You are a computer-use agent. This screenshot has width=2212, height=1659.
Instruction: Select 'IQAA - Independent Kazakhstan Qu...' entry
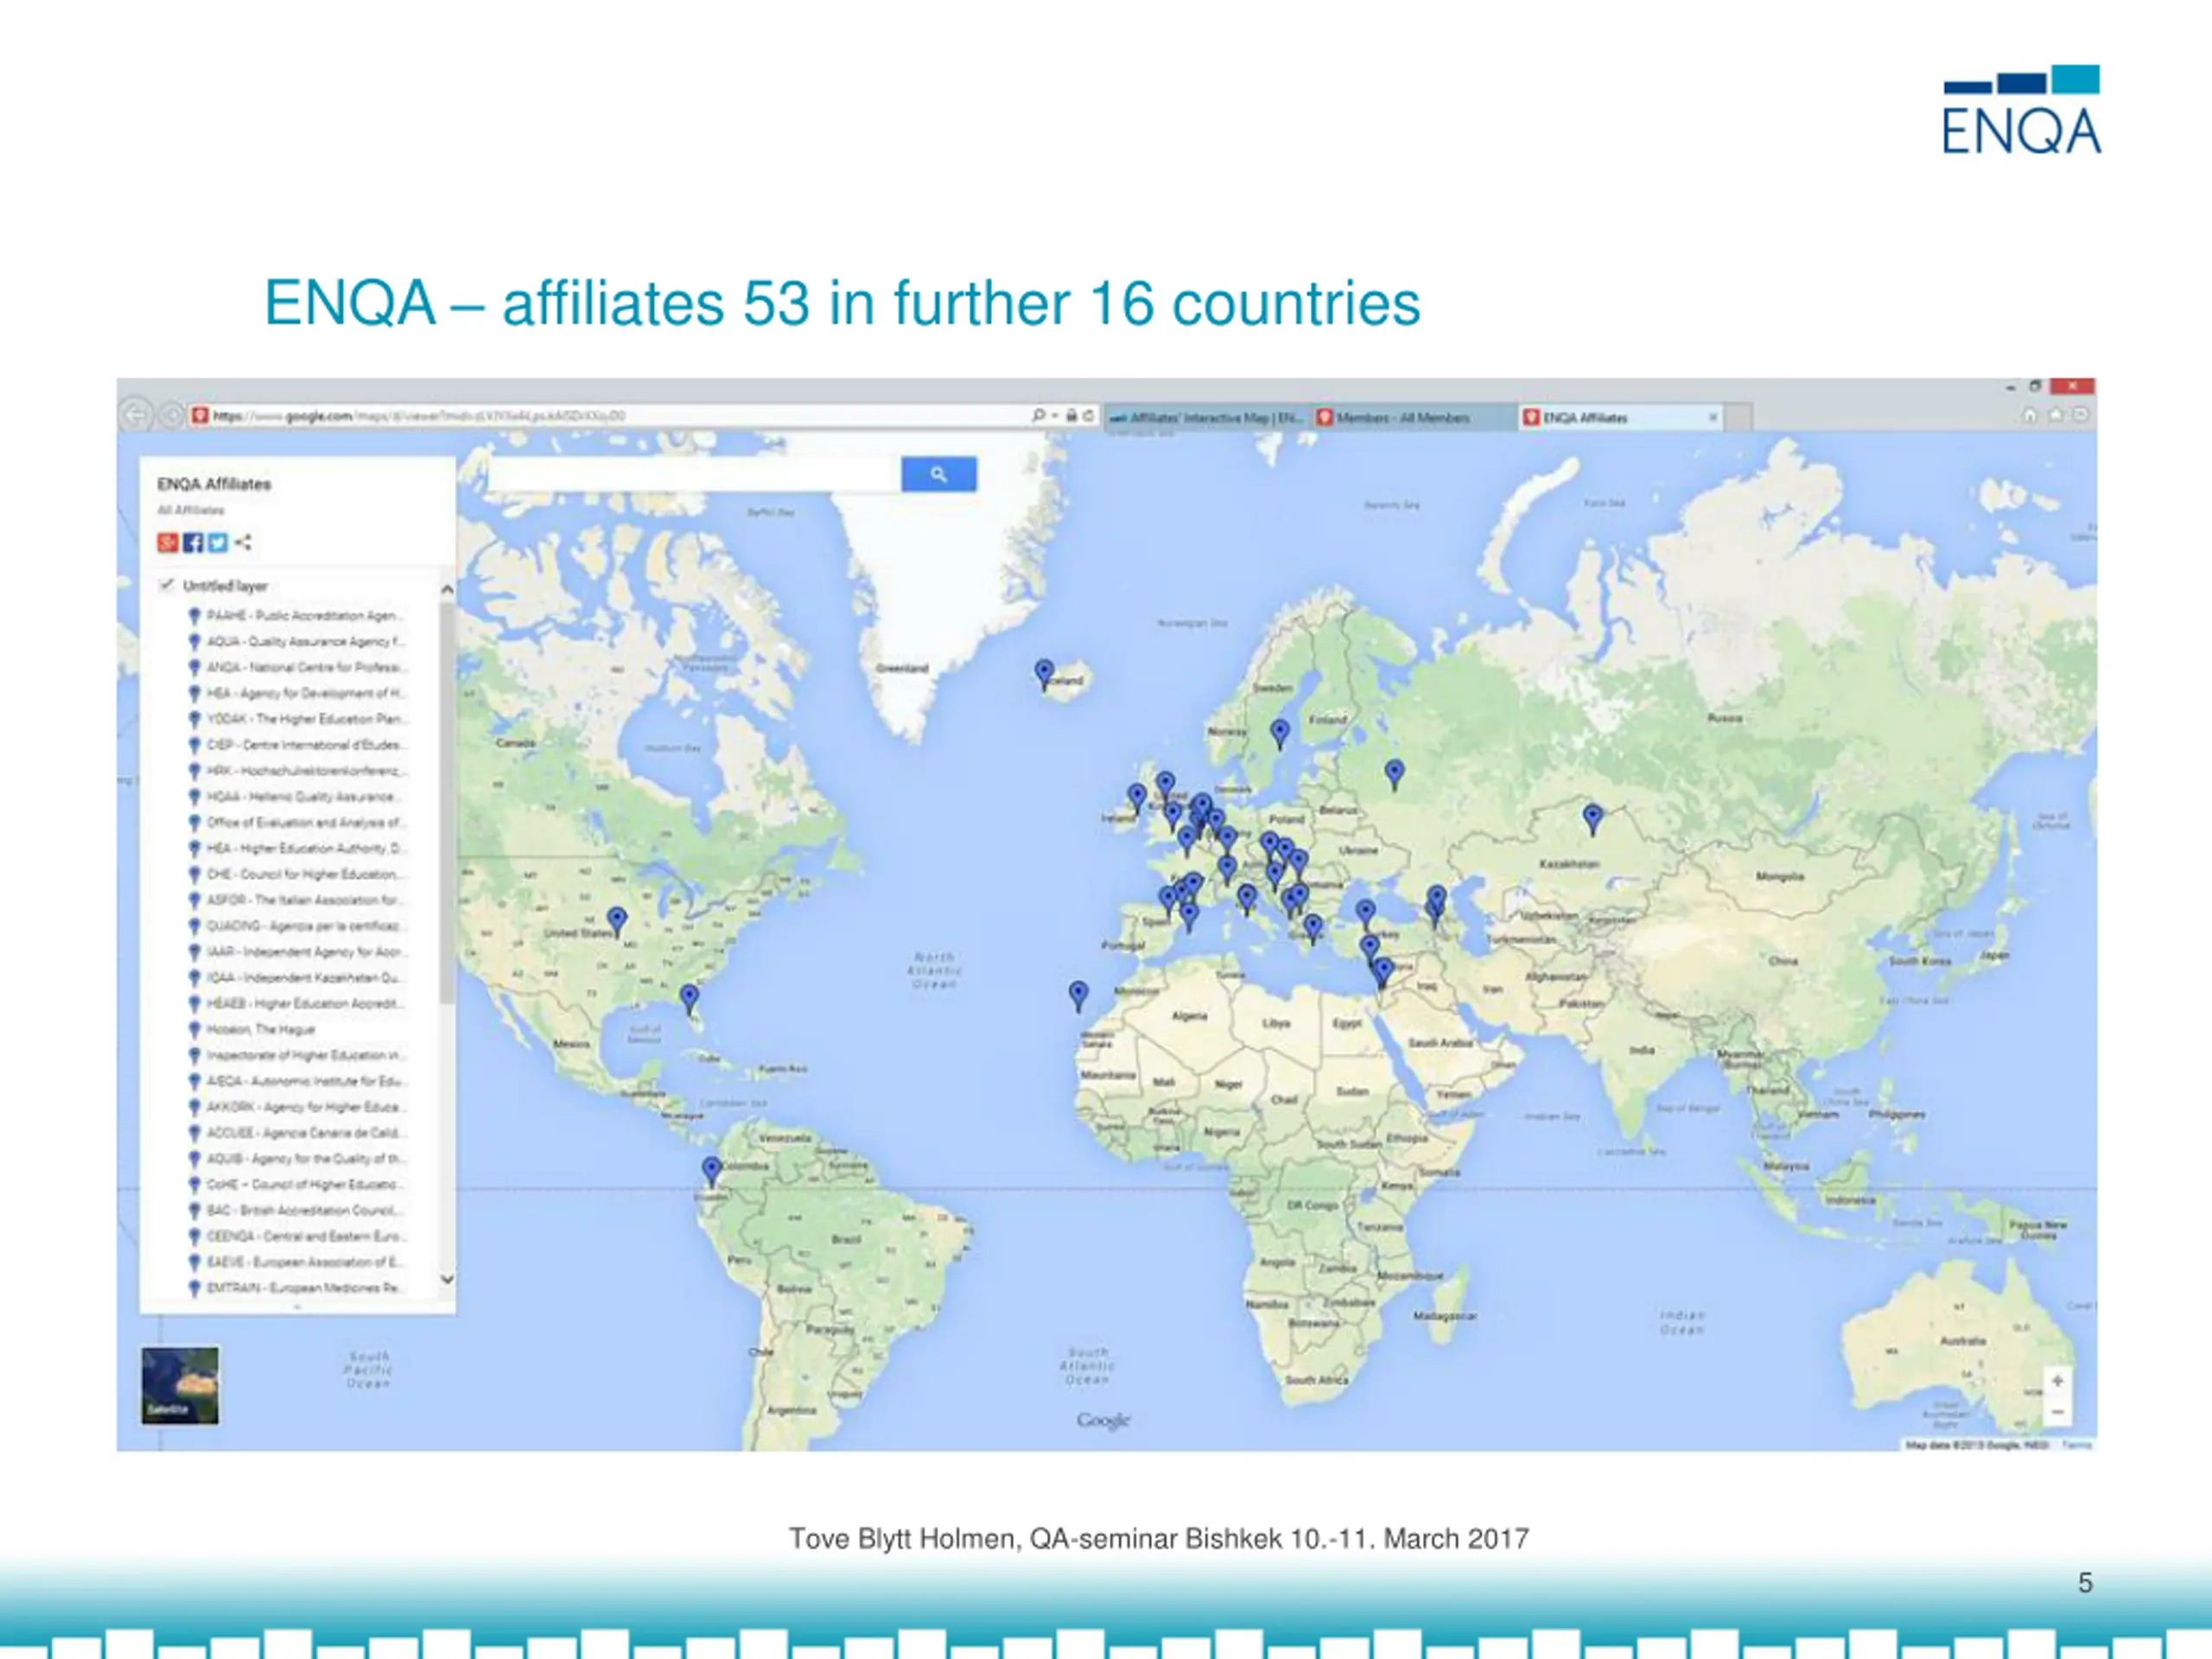tap(297, 978)
